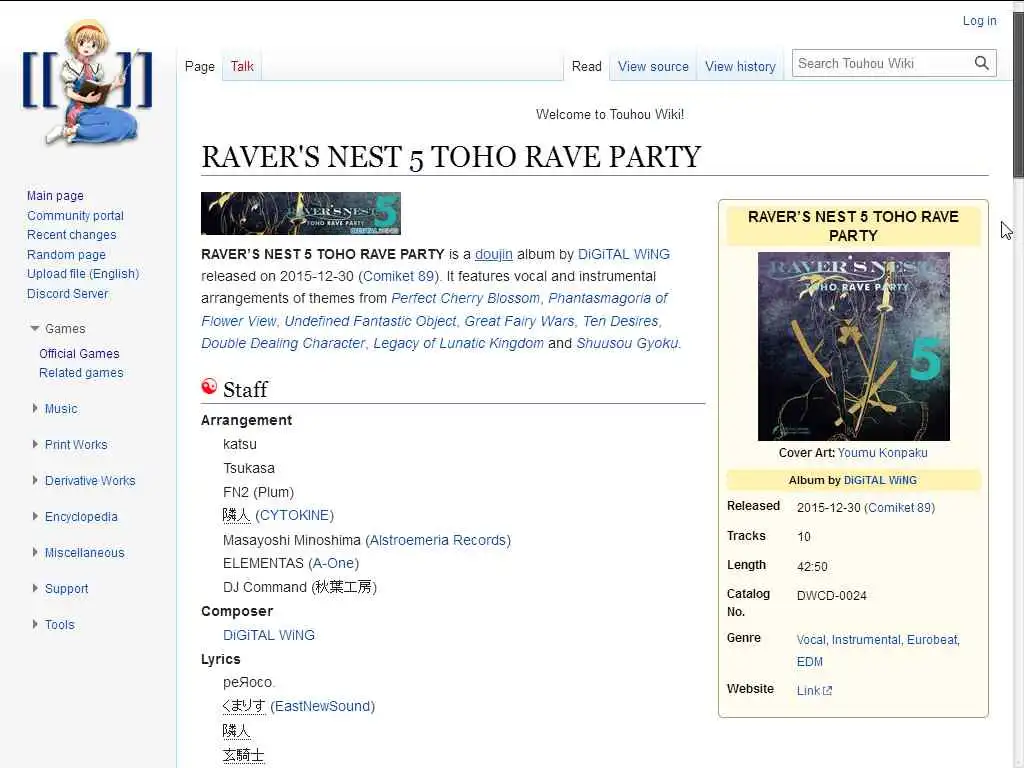1024x768 pixels.
Task: Open Comiket 89 link in infobox
Action: pyautogui.click(x=900, y=507)
